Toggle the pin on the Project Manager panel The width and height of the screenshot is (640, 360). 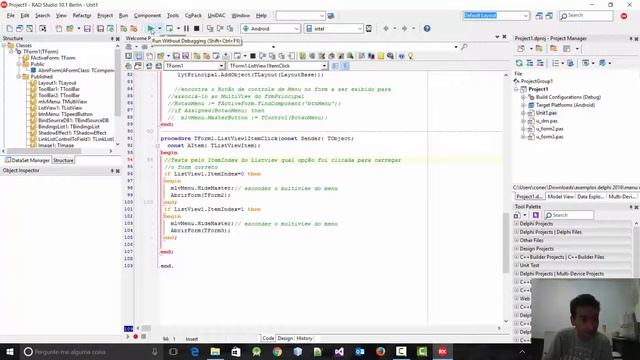(631, 38)
